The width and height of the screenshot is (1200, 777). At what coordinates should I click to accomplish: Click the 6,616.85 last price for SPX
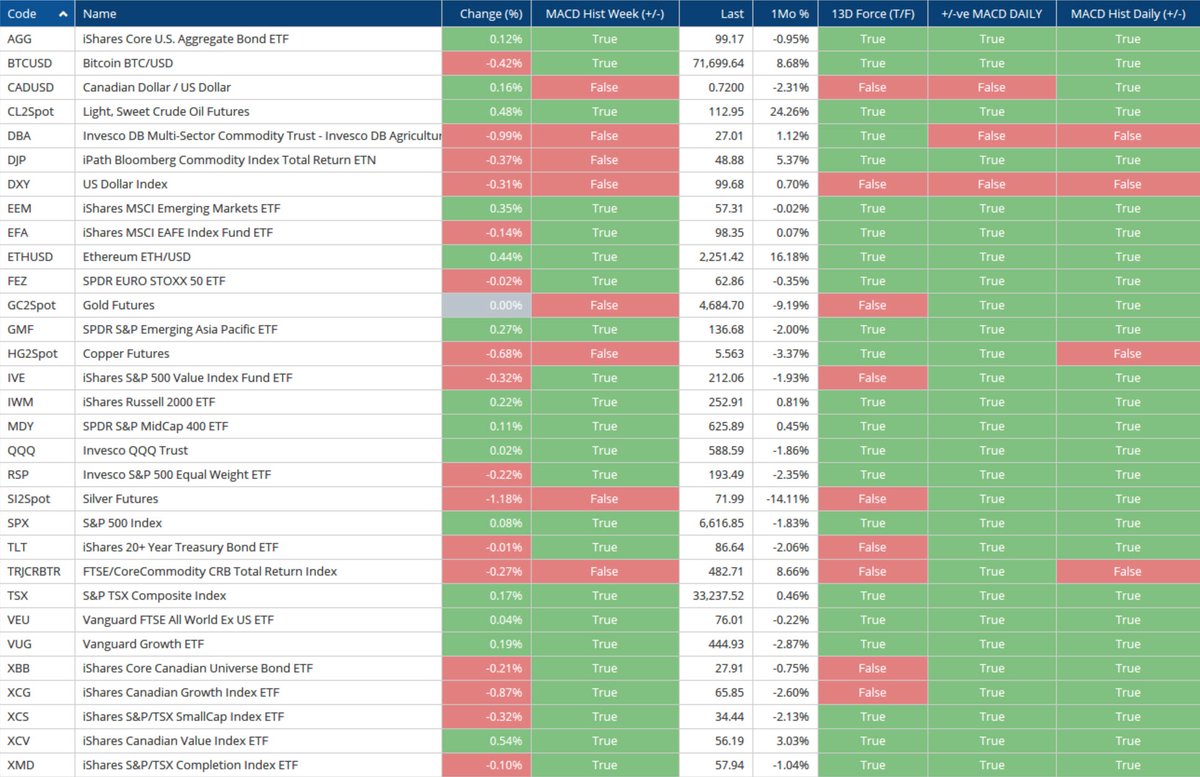pyautogui.click(x=714, y=523)
